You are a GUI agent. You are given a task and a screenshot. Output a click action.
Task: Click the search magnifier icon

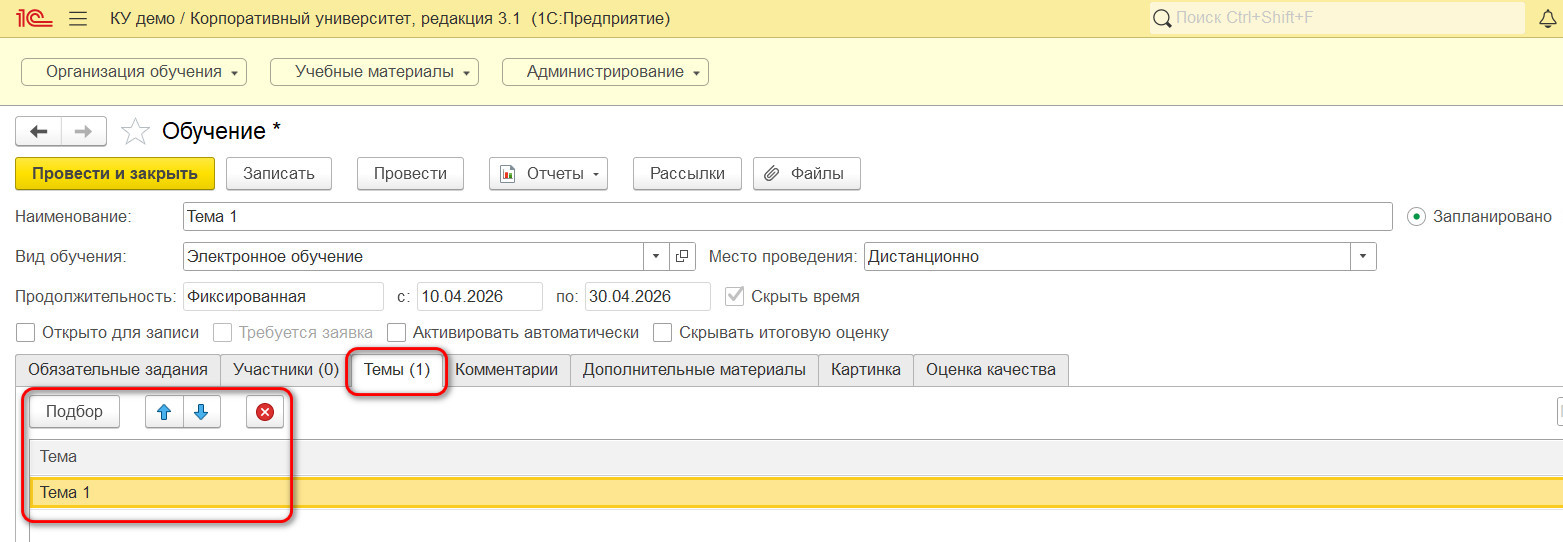(x=1163, y=18)
